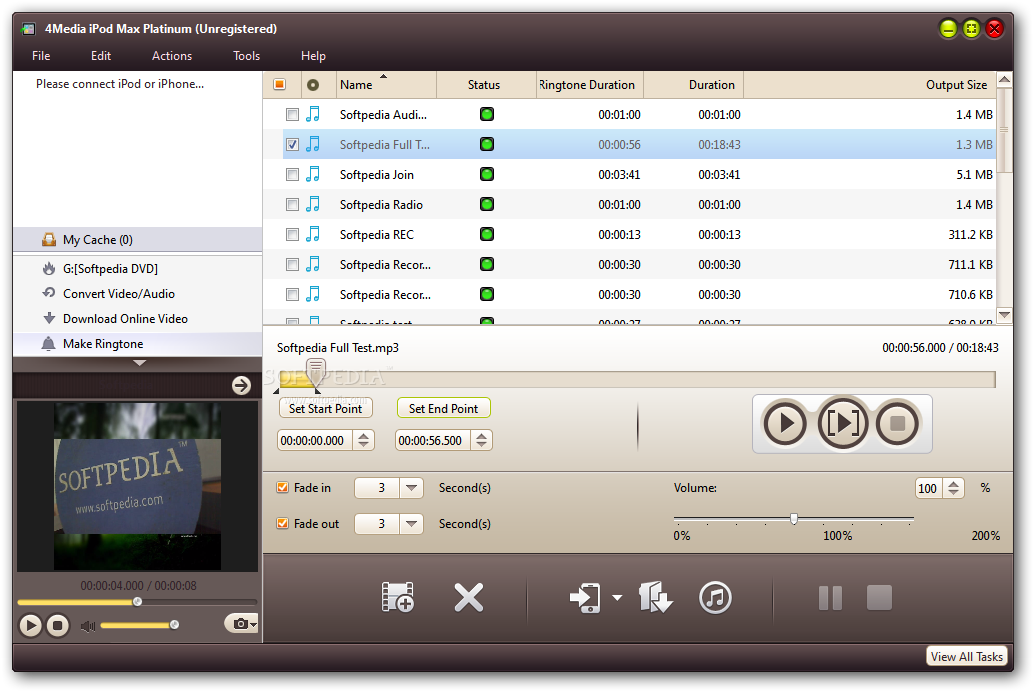Click the music note icon of Softpedia Radio
This screenshot has height=692, width=1034.
tap(313, 204)
